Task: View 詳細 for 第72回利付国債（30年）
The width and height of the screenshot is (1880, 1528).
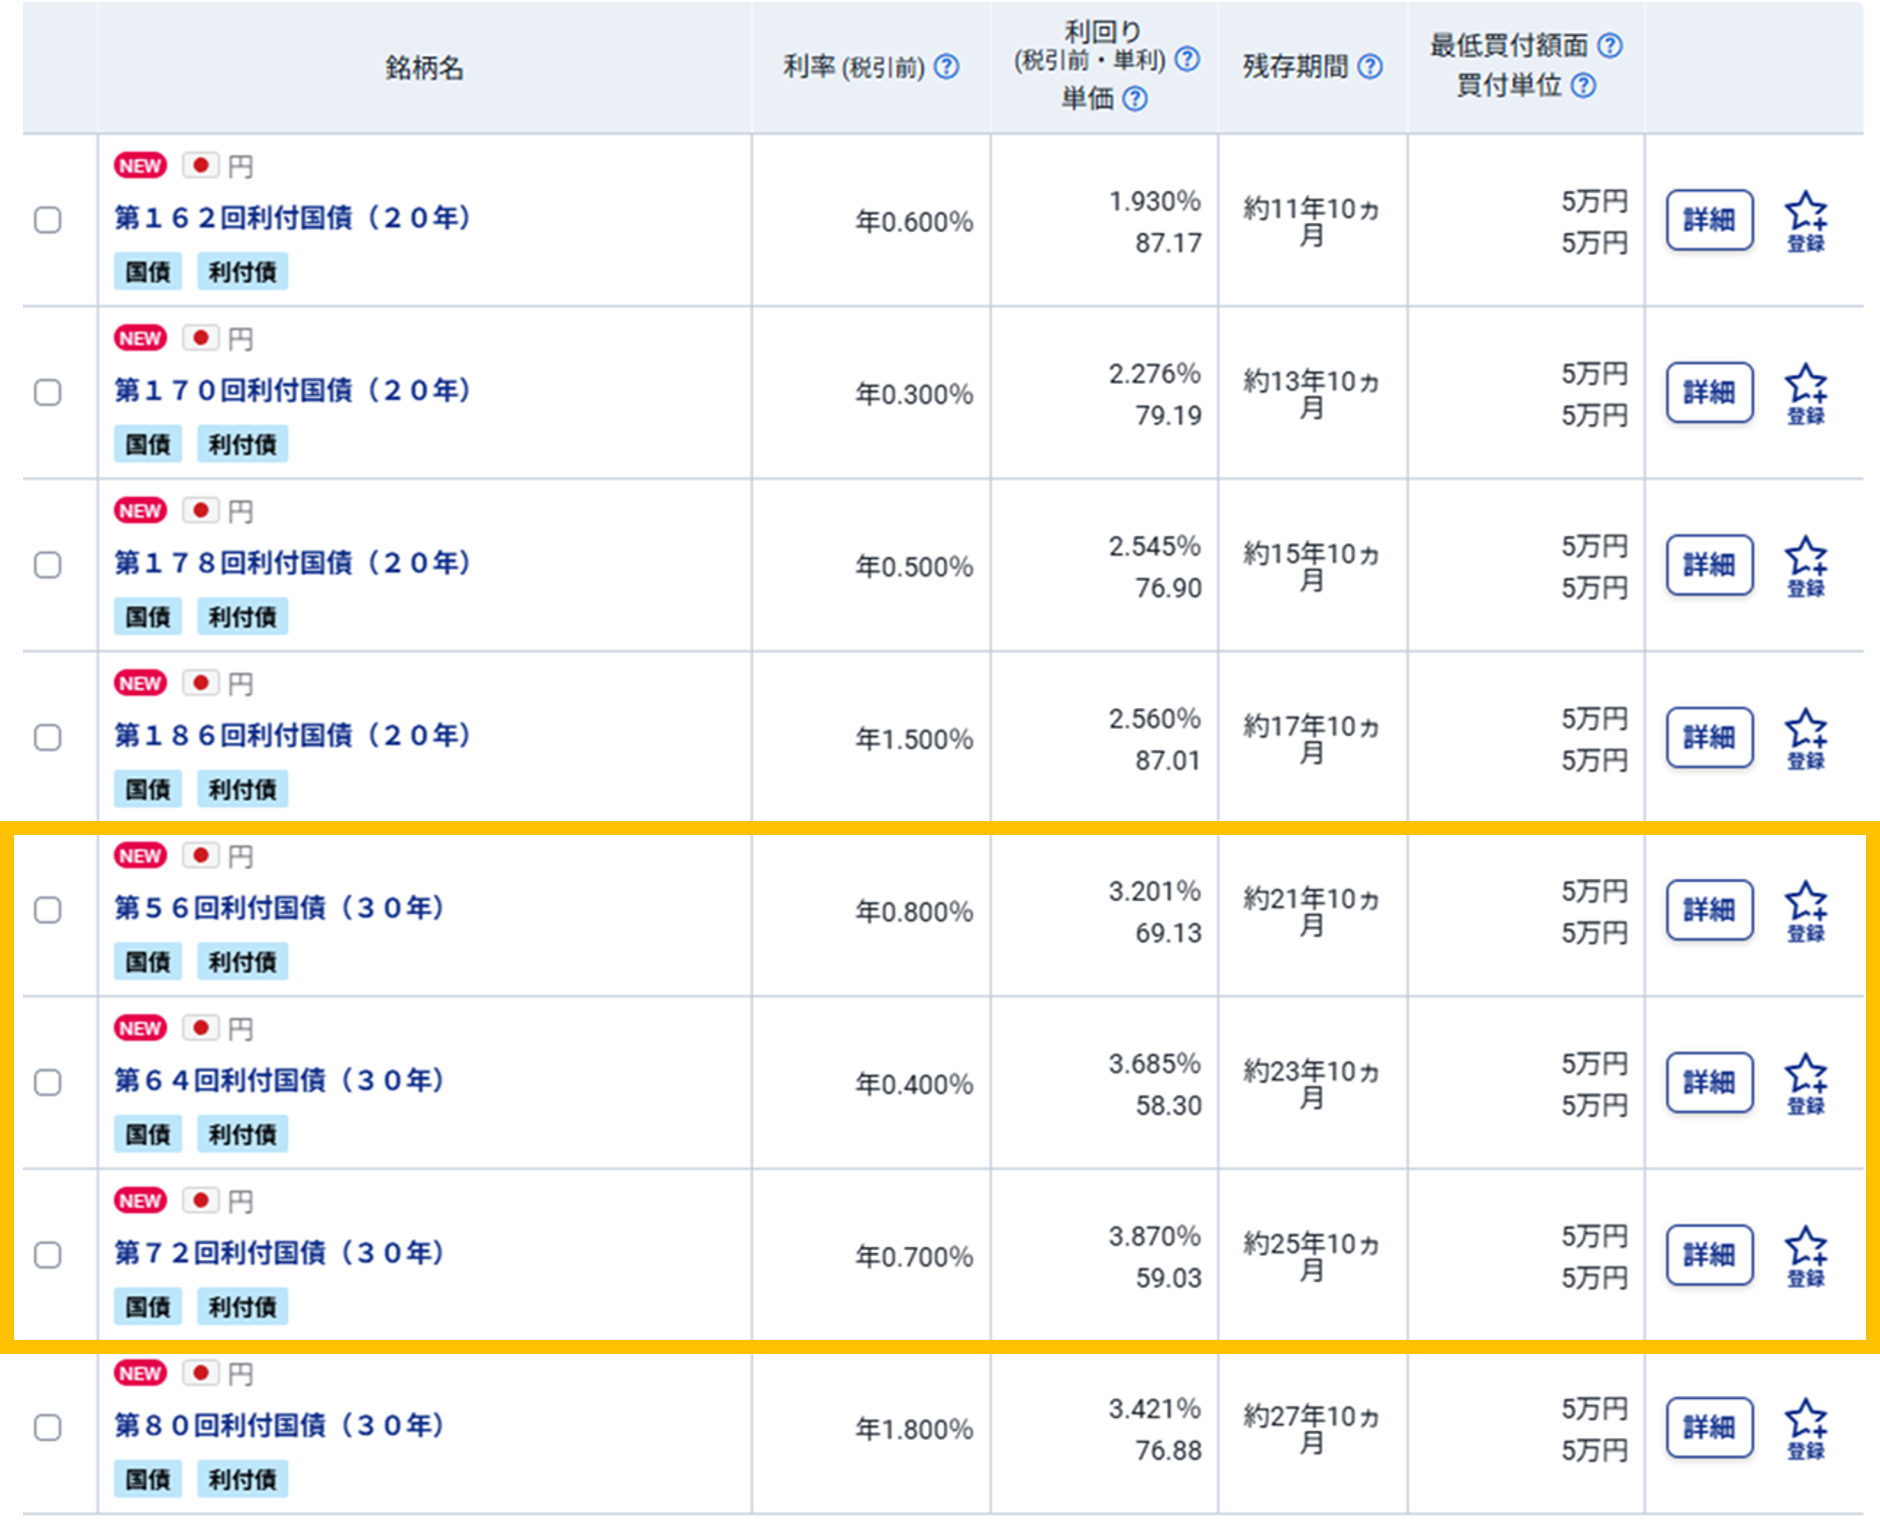Action: 1709,1254
